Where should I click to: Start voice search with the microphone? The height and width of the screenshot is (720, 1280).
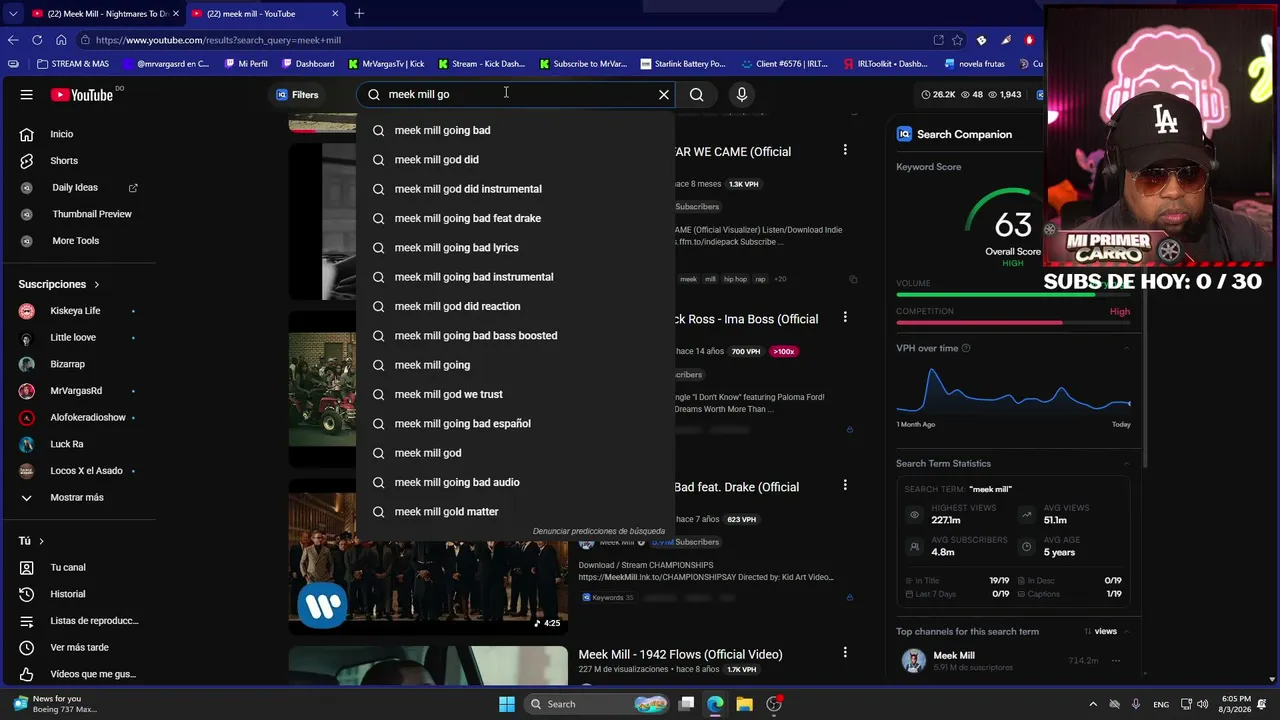pos(742,94)
